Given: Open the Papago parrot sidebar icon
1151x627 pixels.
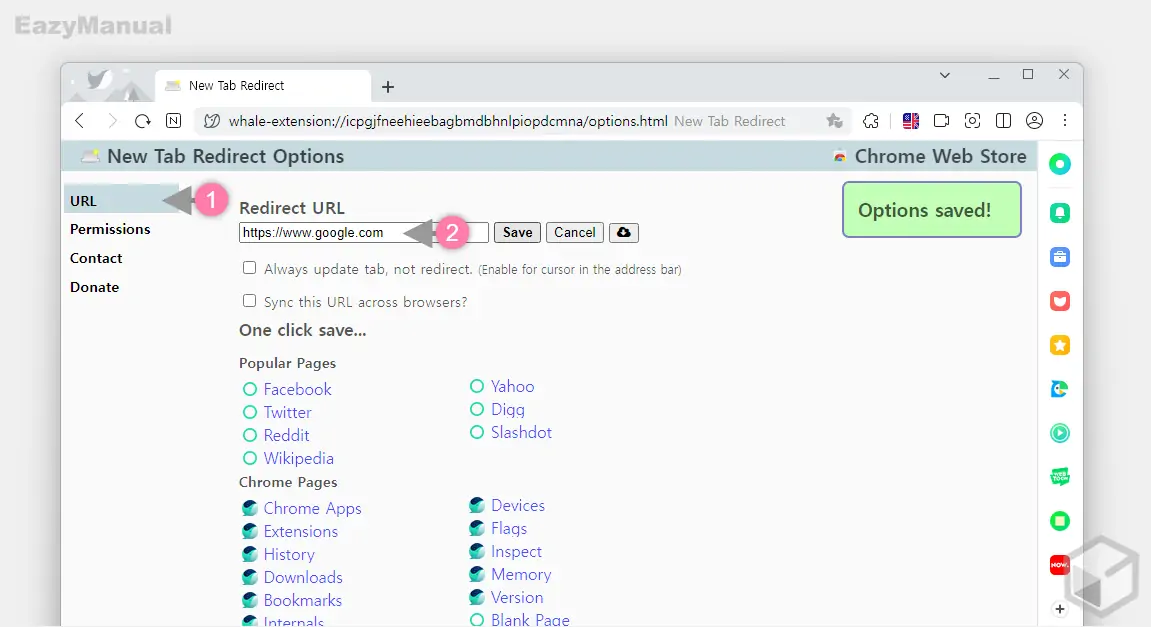Looking at the screenshot, I should (1060, 389).
